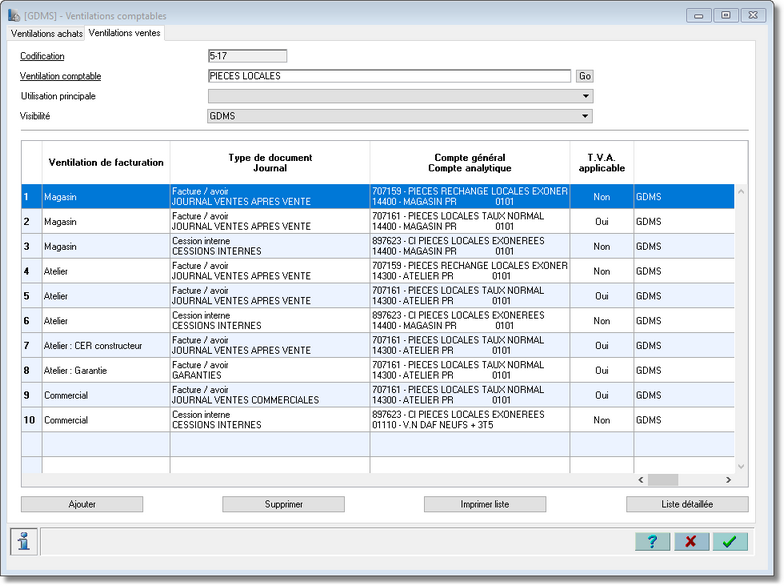Maximize the Ventilations comptables window

tap(726, 16)
